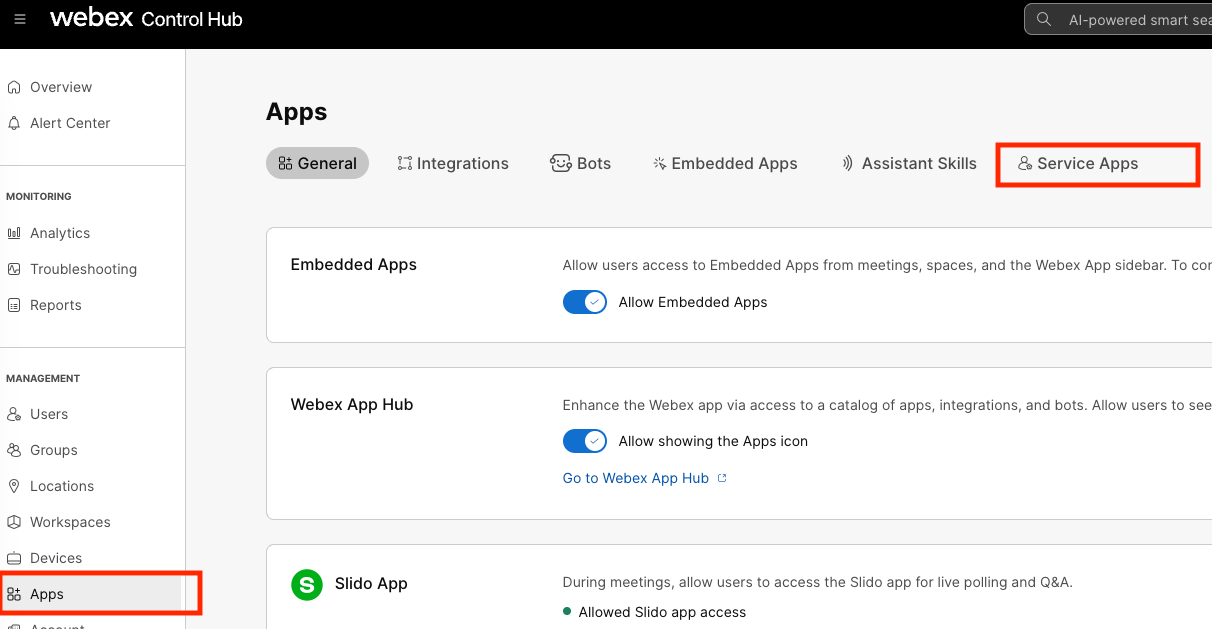
Task: Select the Service Apps tab
Action: [1078, 163]
